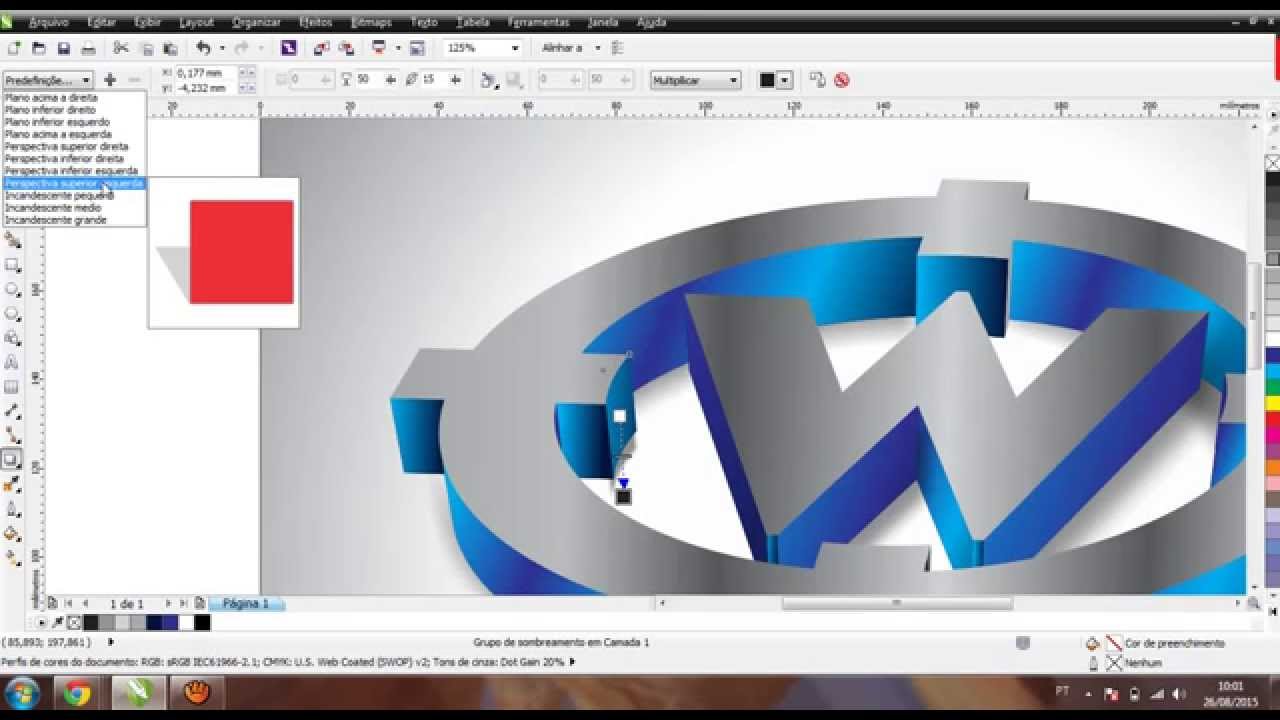Click the Open file icon
Viewport: 1280px width, 720px height.
(39, 48)
